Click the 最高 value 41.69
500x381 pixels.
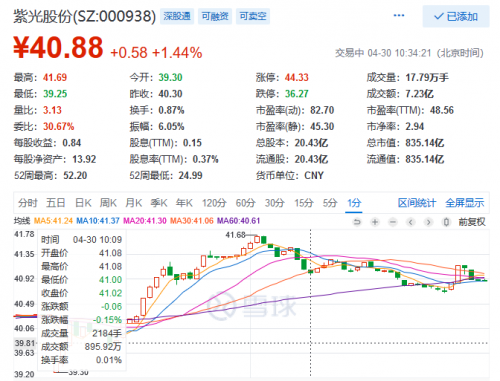click(x=55, y=77)
